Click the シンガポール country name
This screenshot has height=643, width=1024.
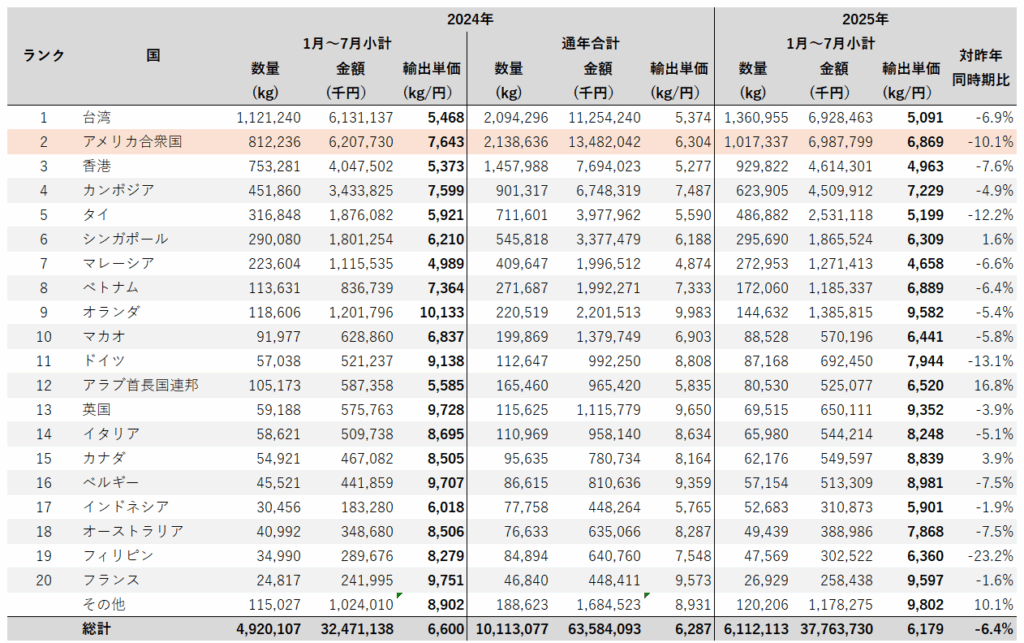[x=125, y=240]
